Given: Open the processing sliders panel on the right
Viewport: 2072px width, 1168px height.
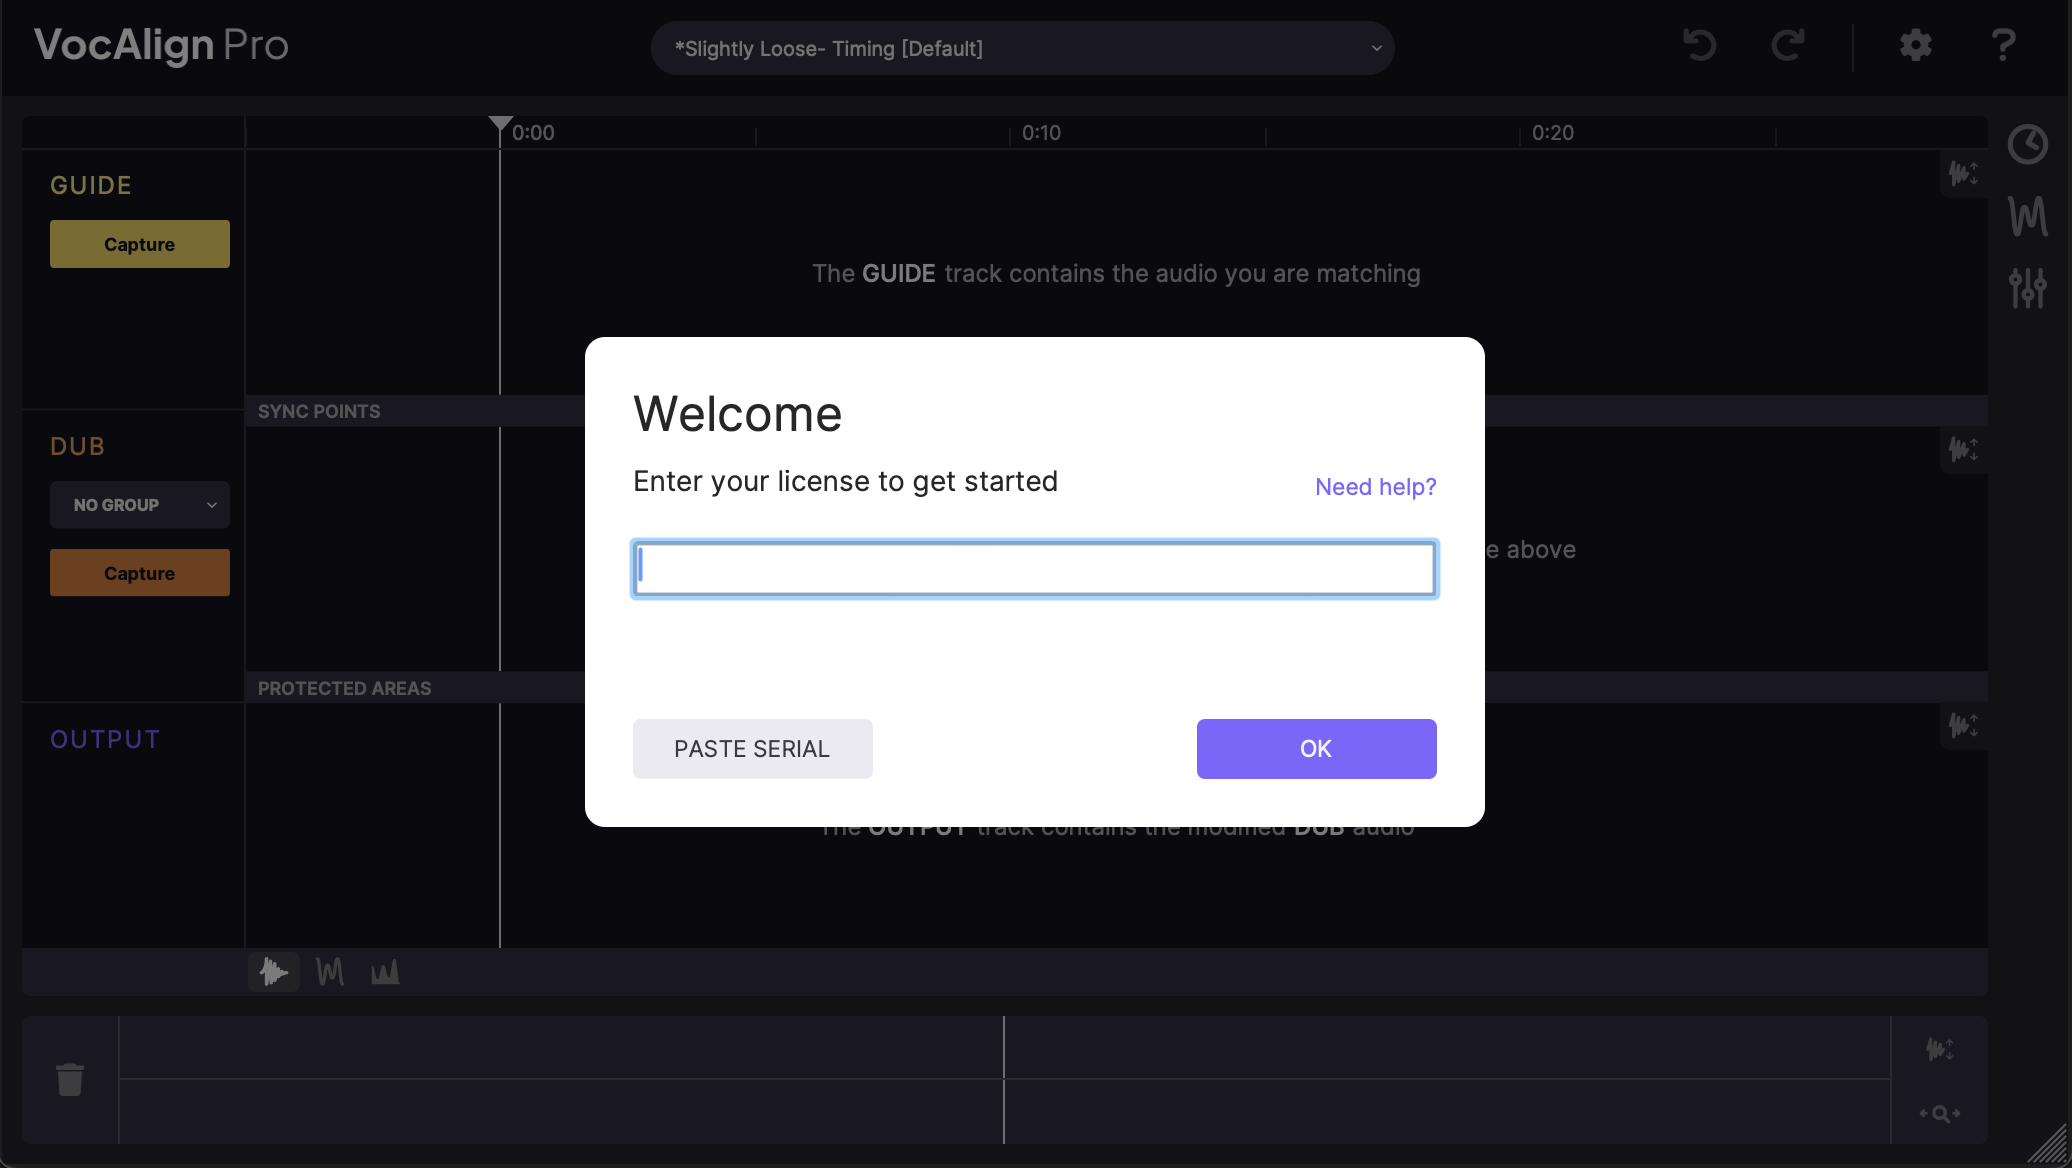Looking at the screenshot, I should 2029,289.
